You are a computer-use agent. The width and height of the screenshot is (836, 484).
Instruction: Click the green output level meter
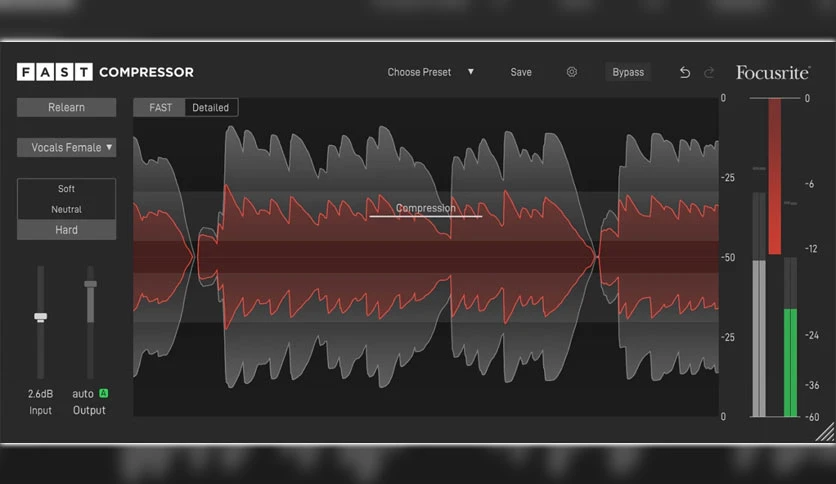pyautogui.click(x=791, y=362)
